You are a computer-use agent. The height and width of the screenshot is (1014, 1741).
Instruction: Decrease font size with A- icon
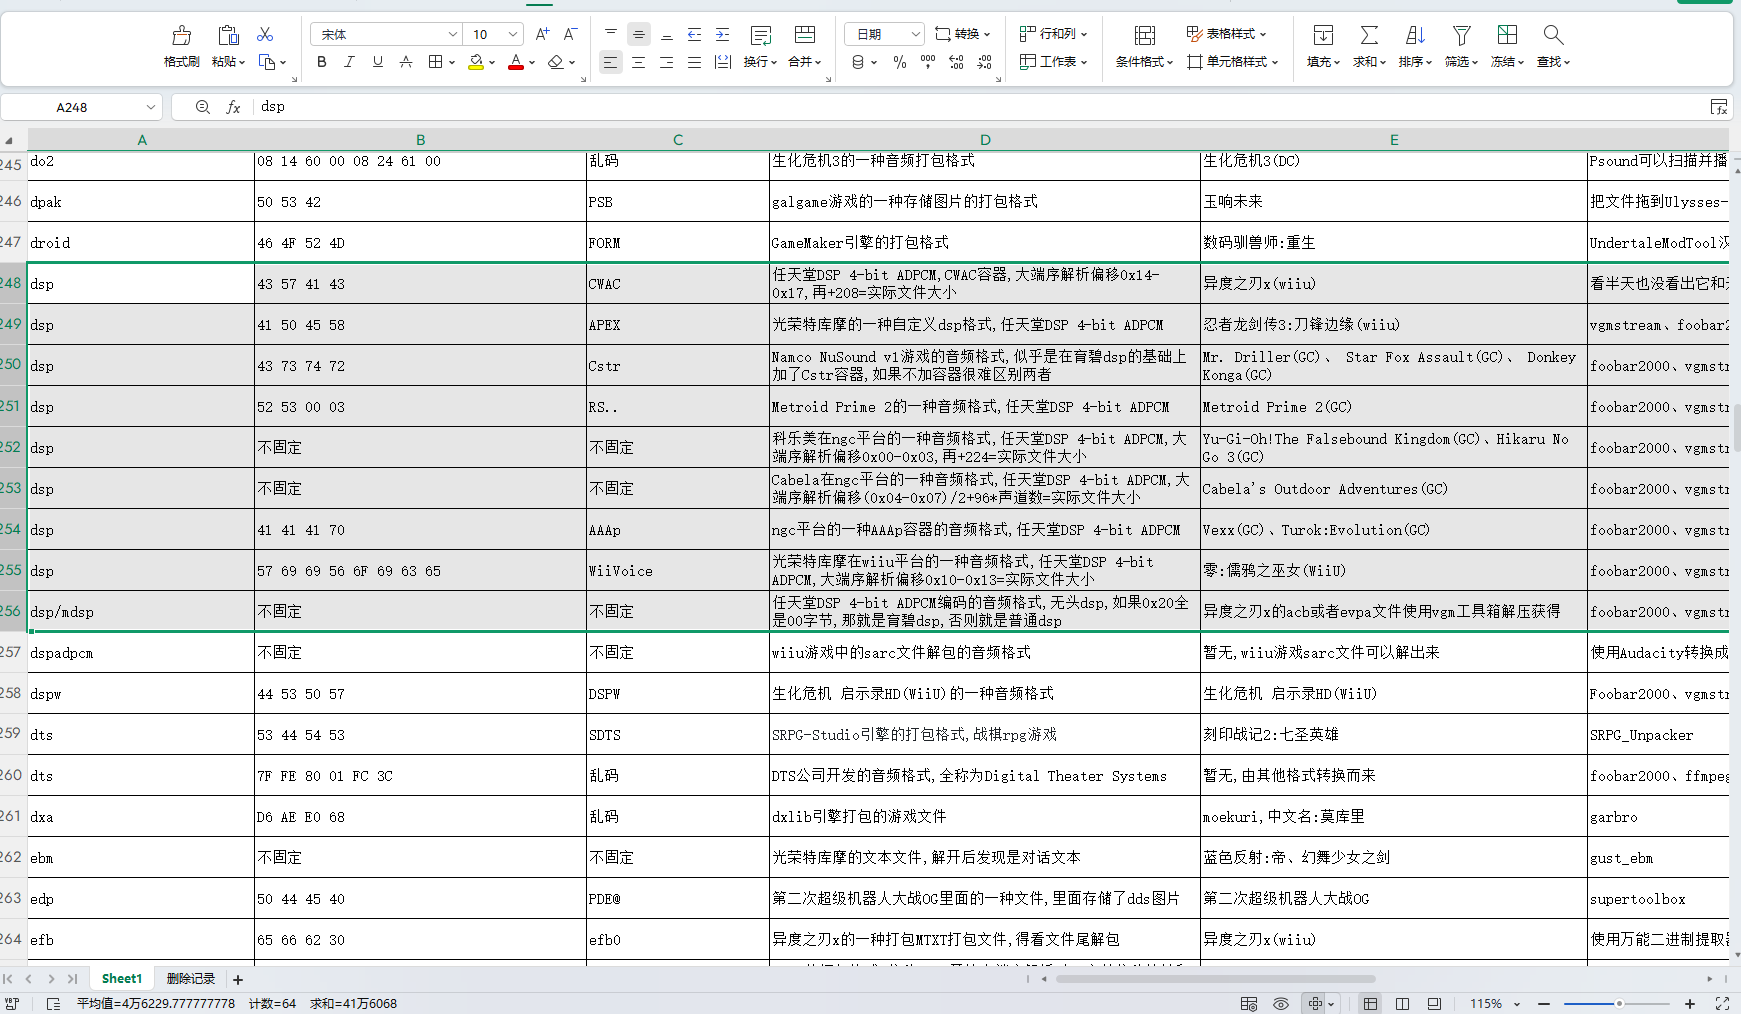point(571,34)
